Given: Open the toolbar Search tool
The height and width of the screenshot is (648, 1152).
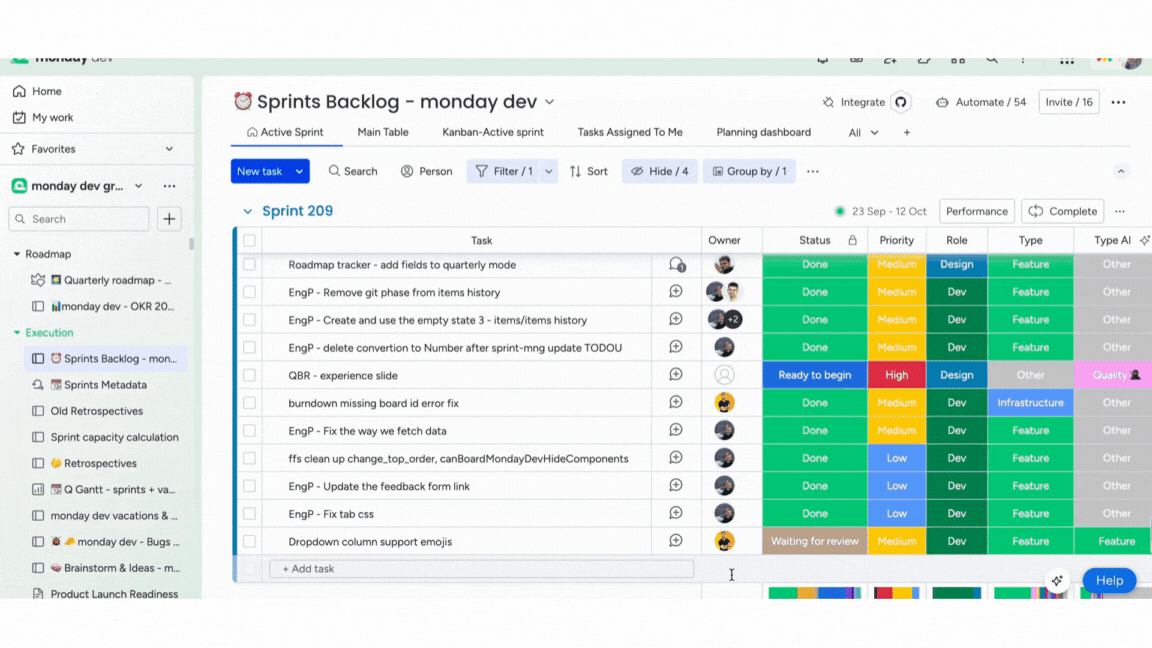Looking at the screenshot, I should click(353, 171).
